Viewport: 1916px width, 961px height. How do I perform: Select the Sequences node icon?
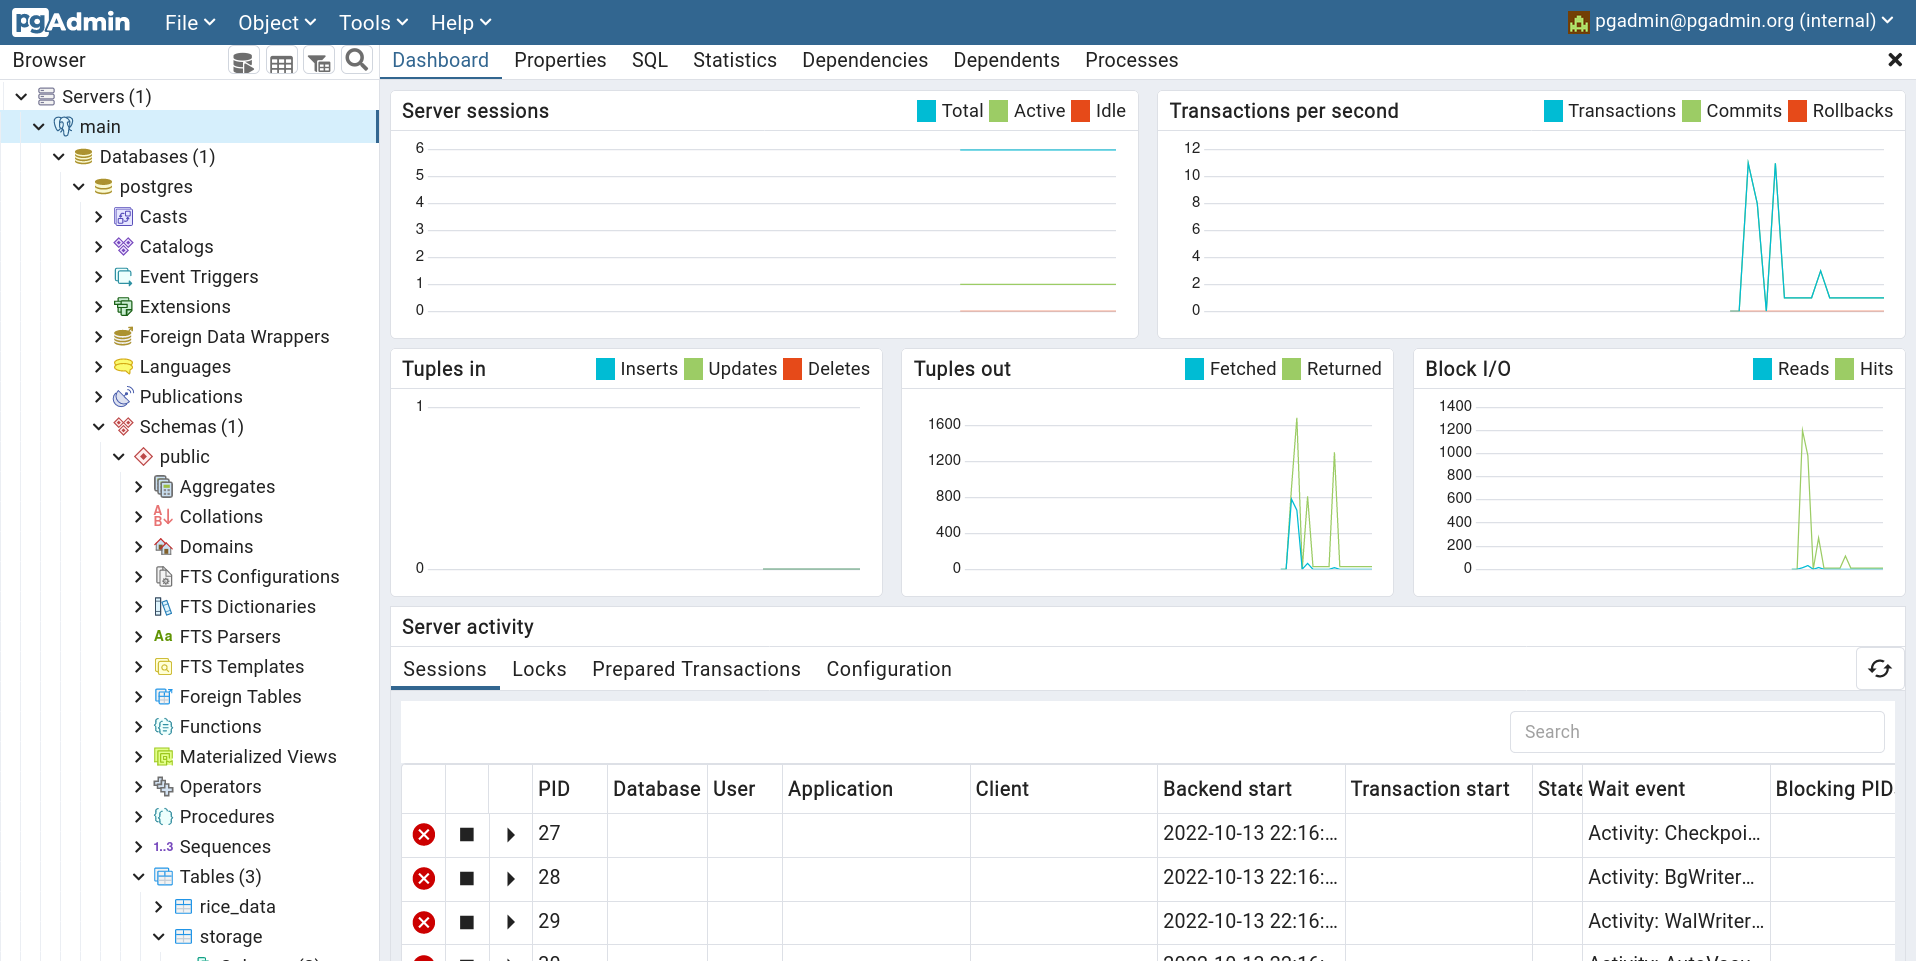click(x=163, y=847)
